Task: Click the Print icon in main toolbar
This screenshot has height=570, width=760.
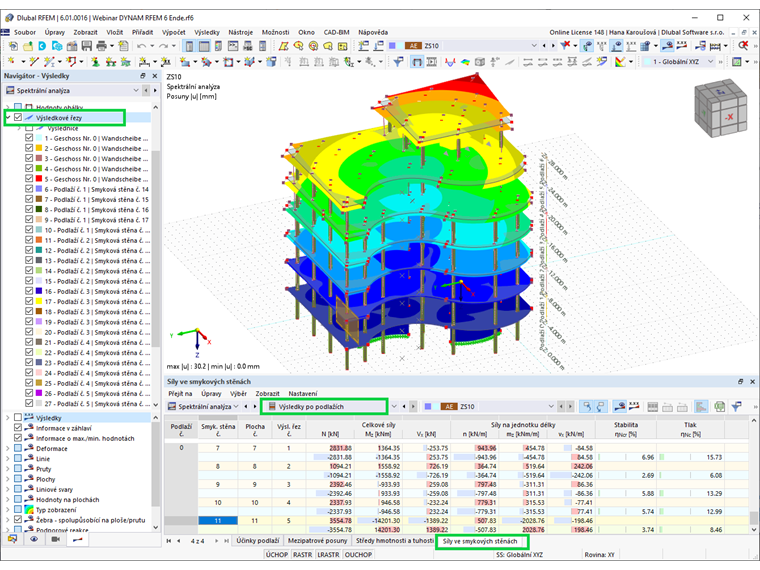Action: pos(101,46)
